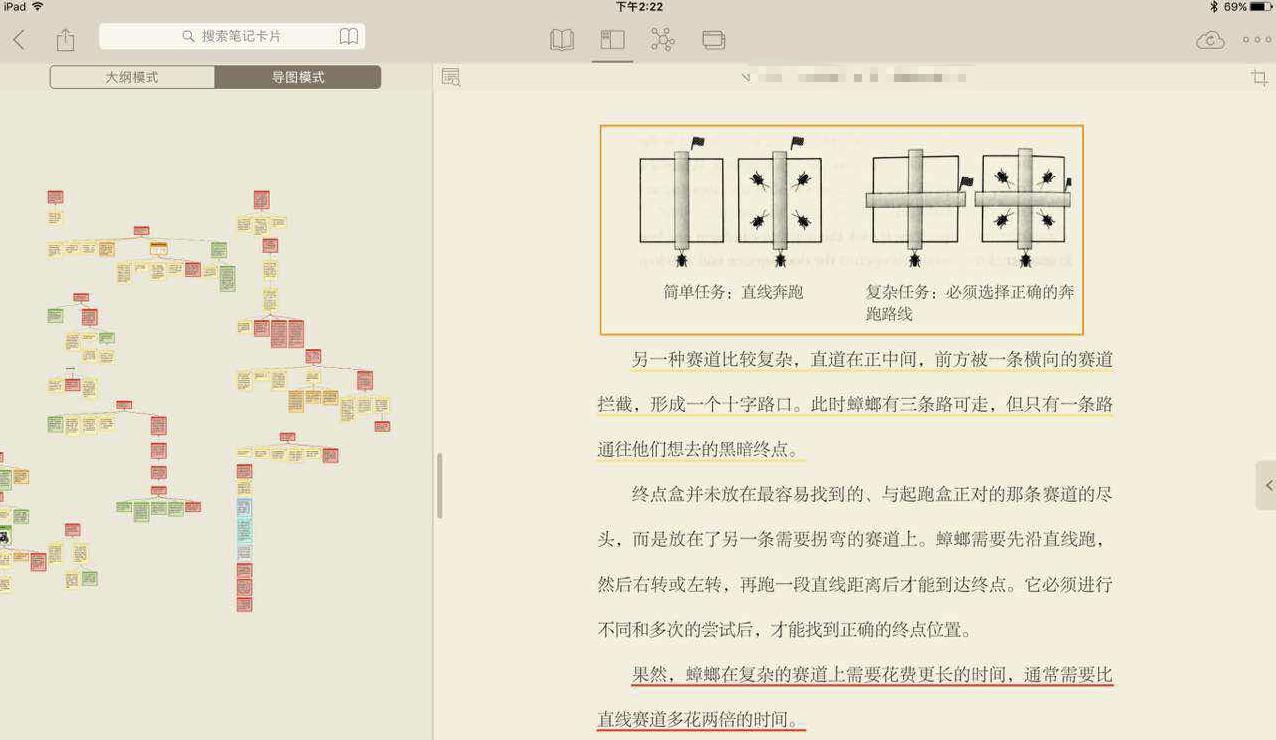Open the crop/clip selection tool

pyautogui.click(x=1258, y=77)
